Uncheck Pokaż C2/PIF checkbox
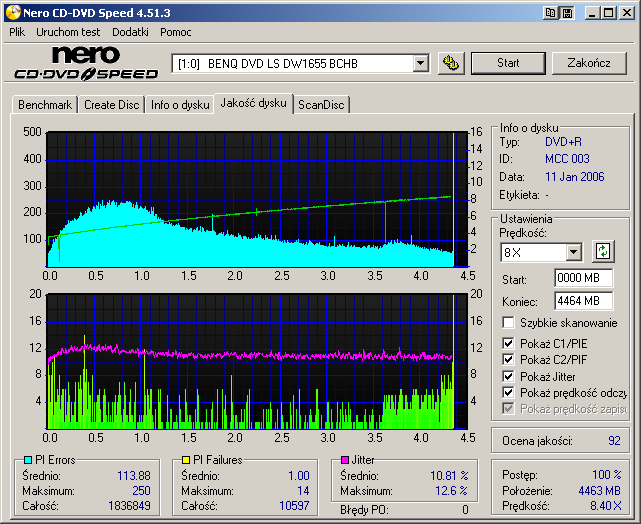Screen dimensions: 641x524 508,360
